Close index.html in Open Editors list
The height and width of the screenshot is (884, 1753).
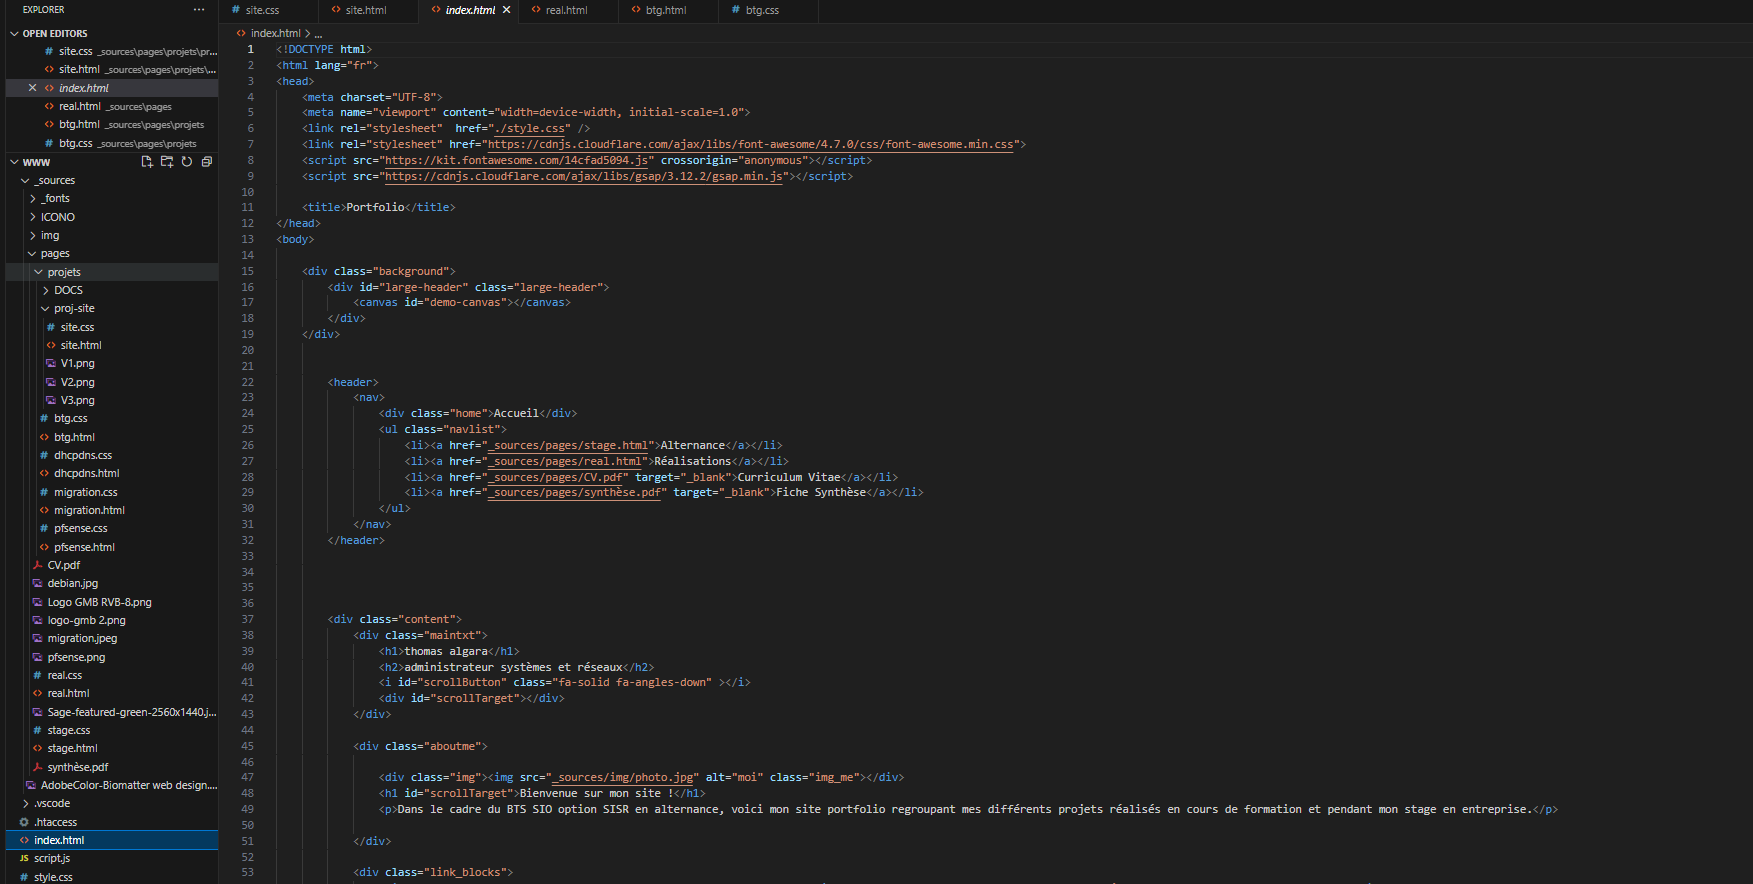coord(32,88)
